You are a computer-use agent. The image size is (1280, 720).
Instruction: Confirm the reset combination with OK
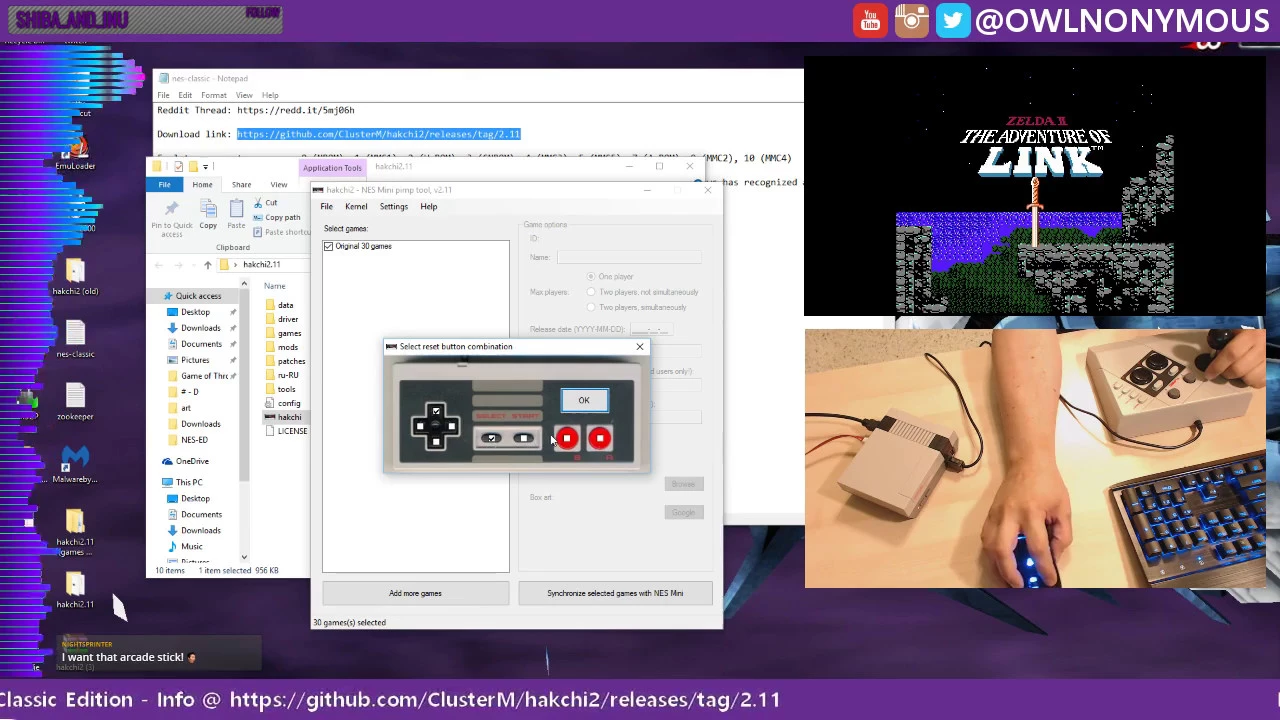point(584,400)
